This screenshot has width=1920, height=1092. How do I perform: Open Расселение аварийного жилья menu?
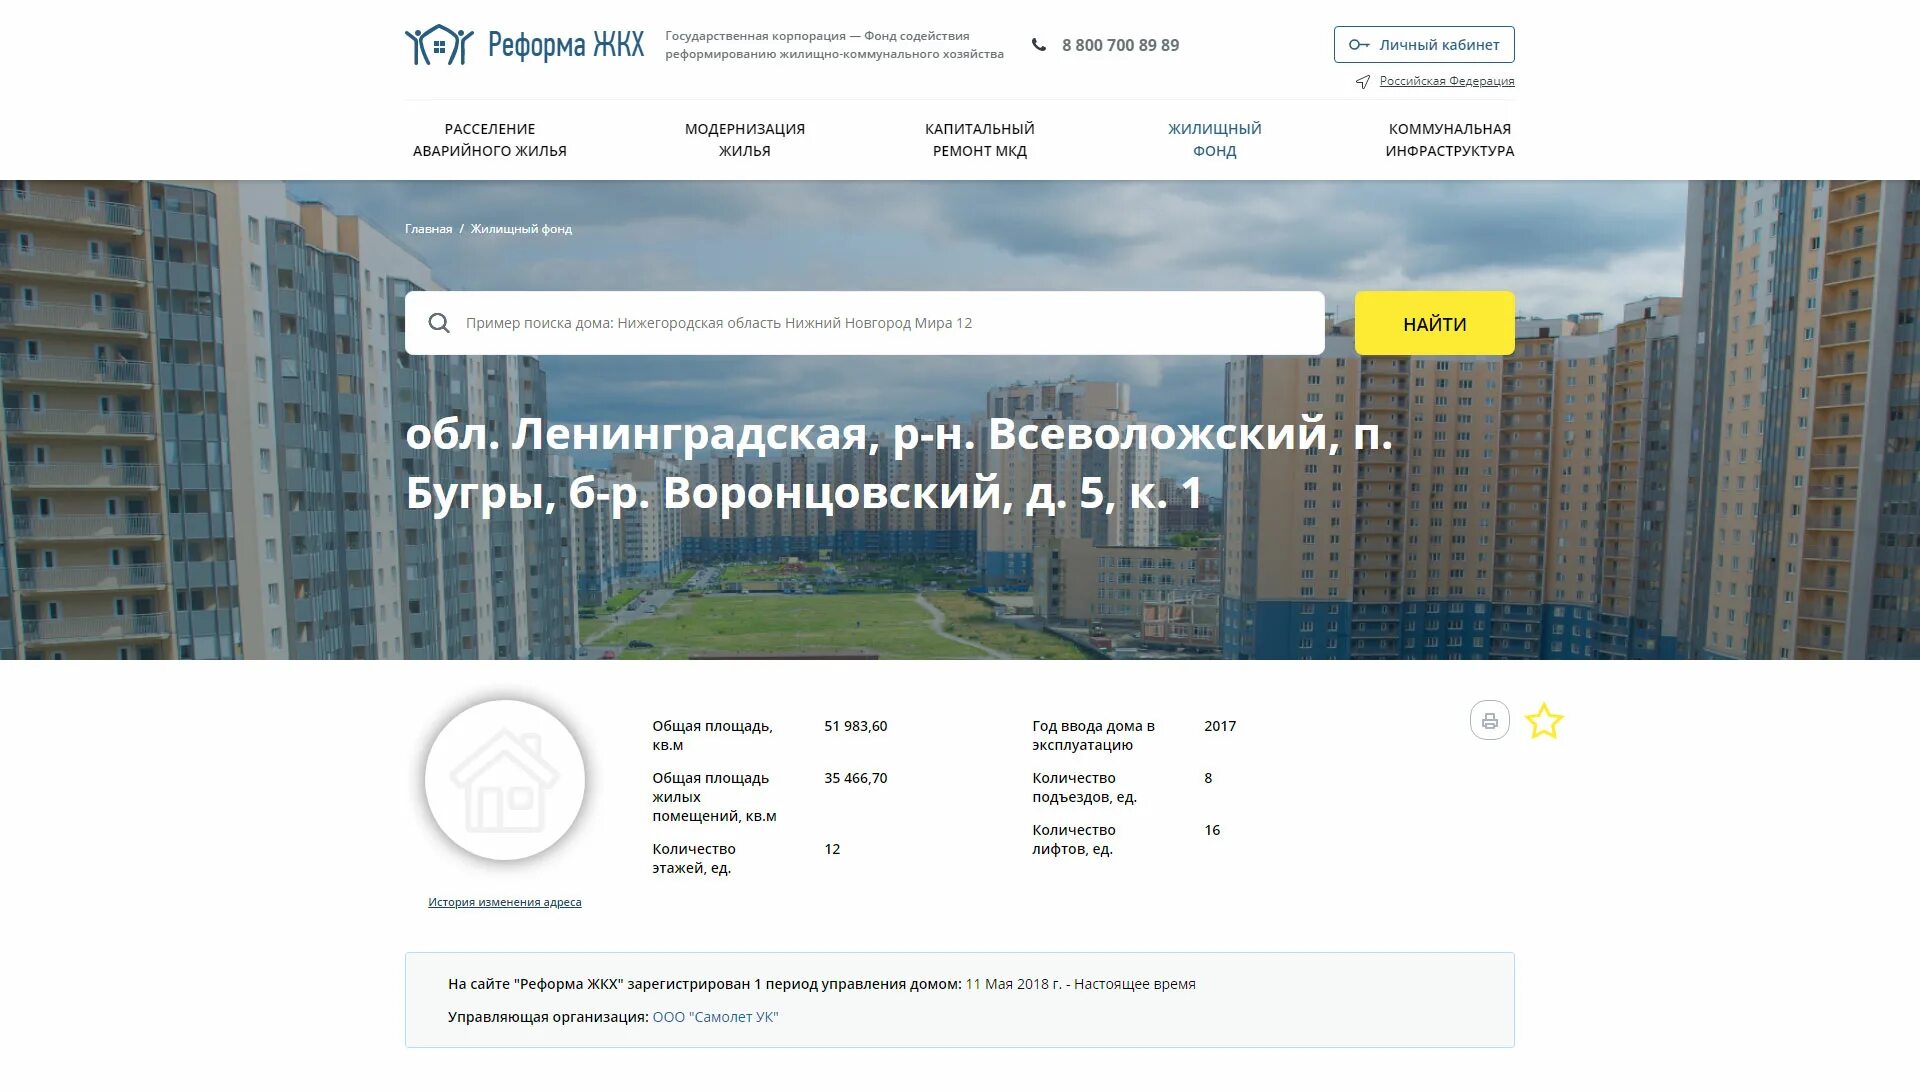coord(489,140)
